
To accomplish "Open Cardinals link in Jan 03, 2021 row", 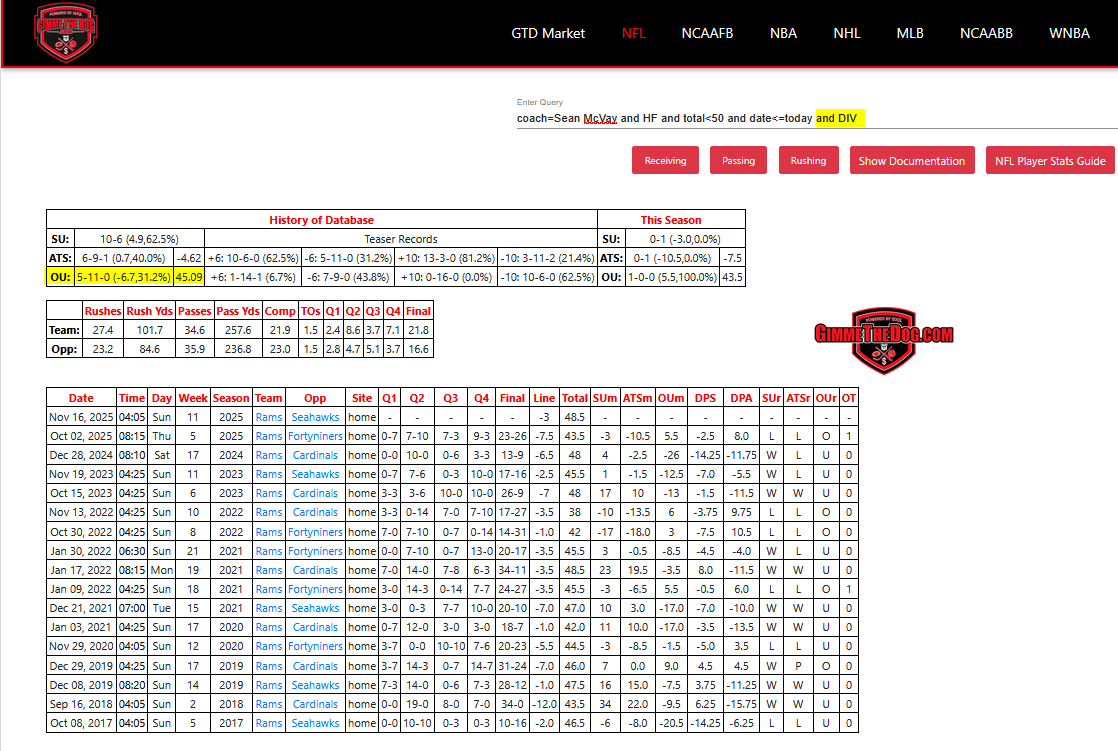I will click(315, 628).
